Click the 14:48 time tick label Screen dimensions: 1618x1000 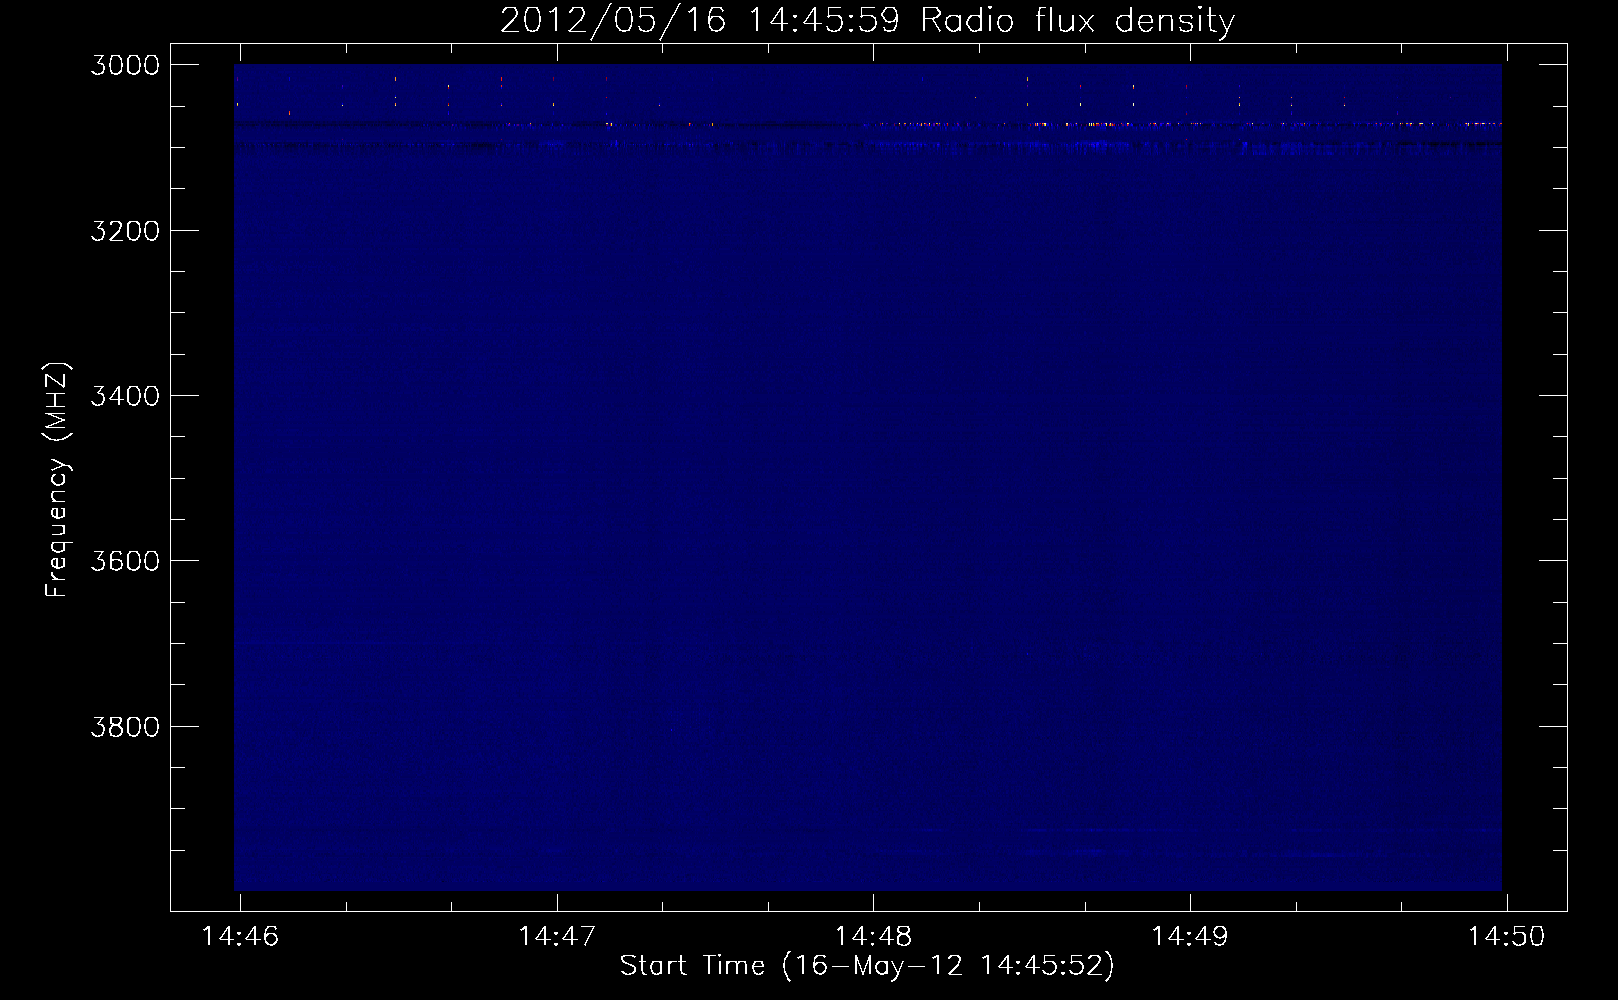click(x=873, y=936)
